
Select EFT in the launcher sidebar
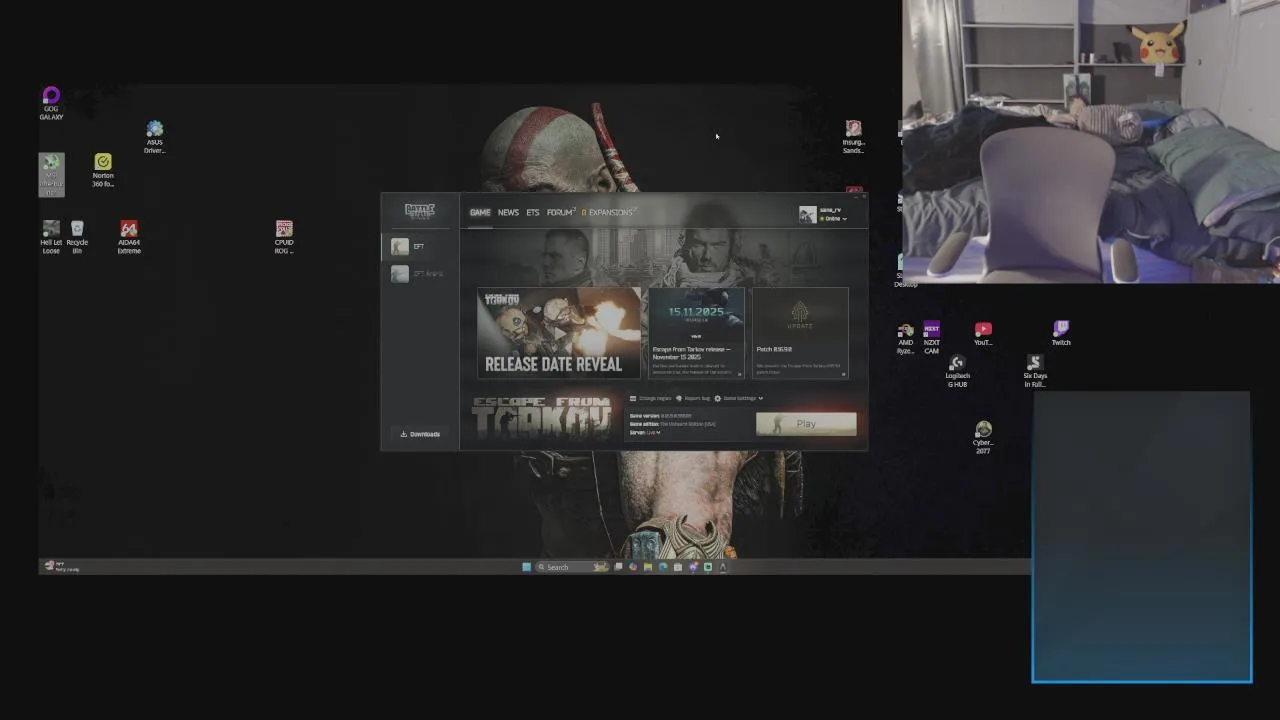tap(419, 246)
